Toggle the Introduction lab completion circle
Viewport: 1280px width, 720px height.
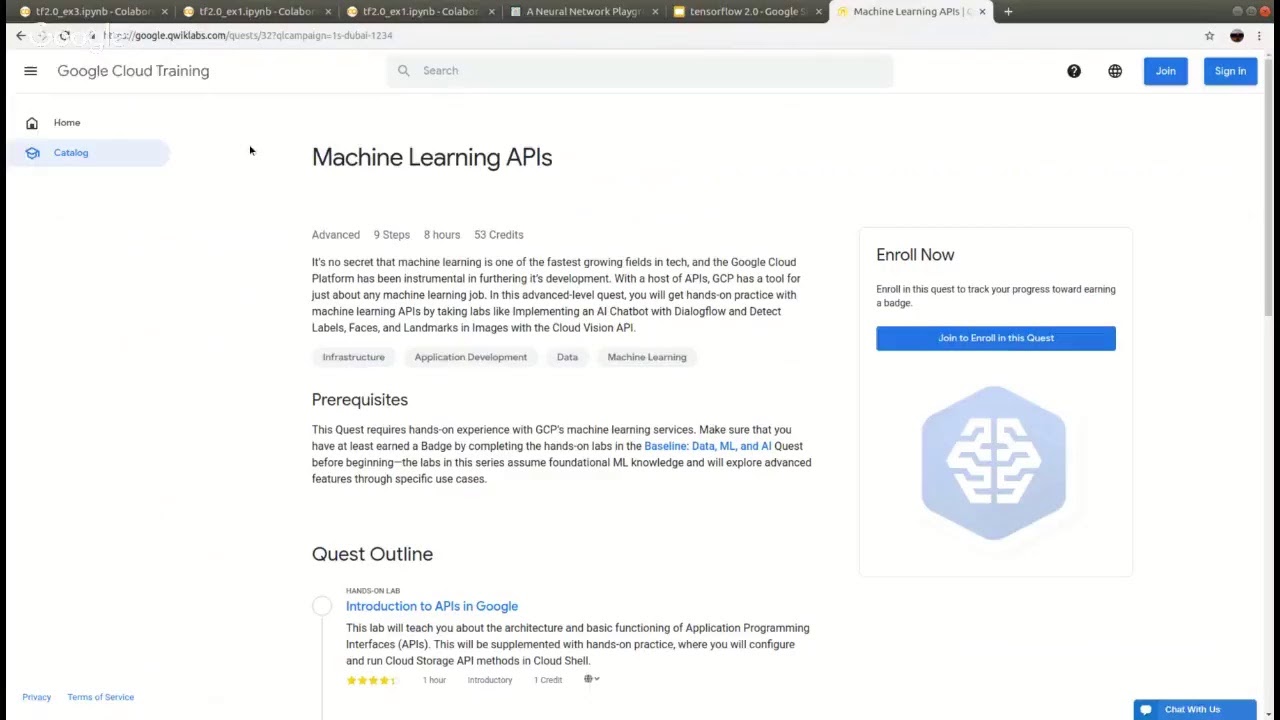322,606
